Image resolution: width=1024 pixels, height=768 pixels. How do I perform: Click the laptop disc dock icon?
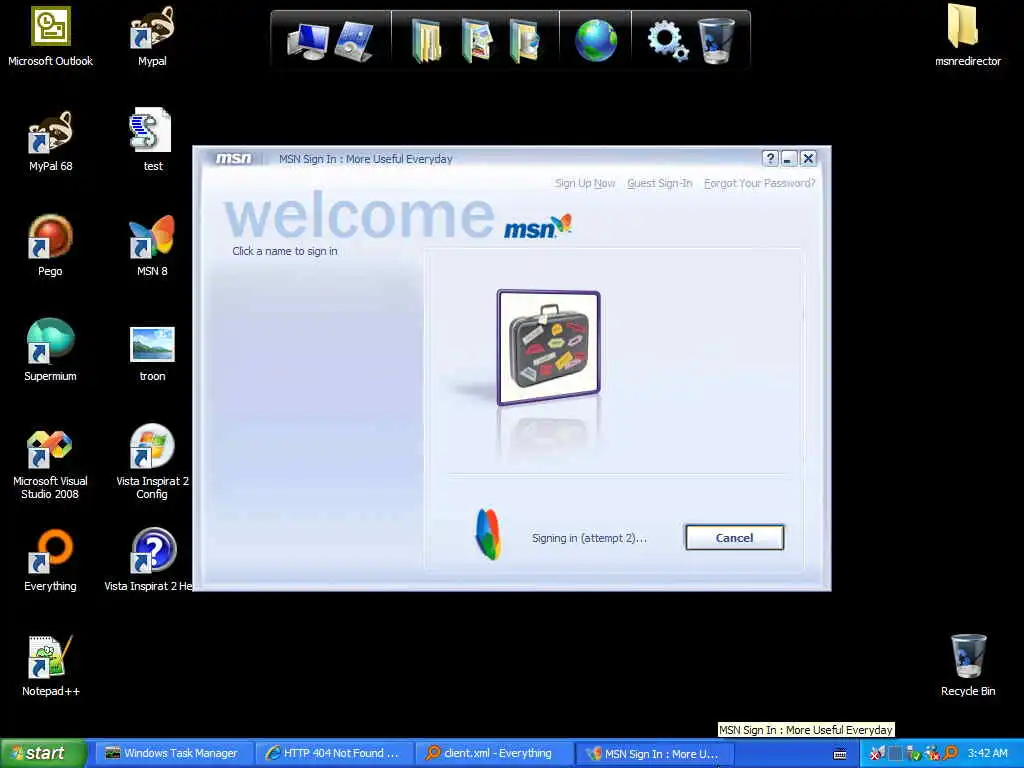pyautogui.click(x=354, y=40)
